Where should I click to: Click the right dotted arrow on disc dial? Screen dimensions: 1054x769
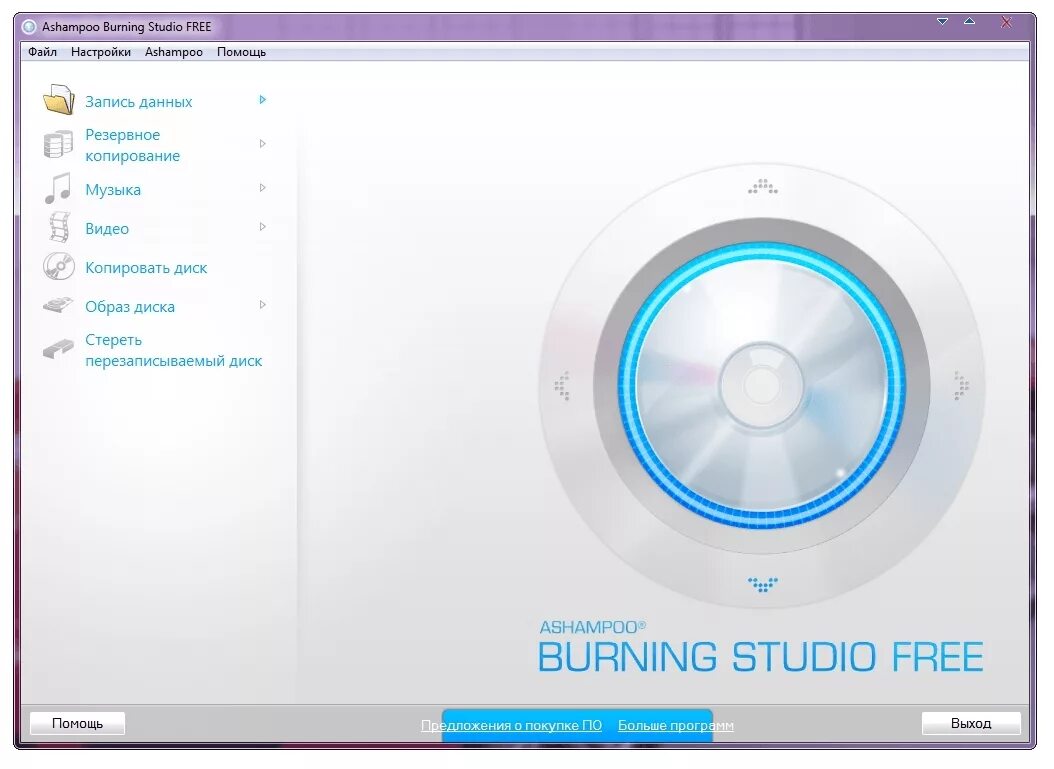(961, 385)
